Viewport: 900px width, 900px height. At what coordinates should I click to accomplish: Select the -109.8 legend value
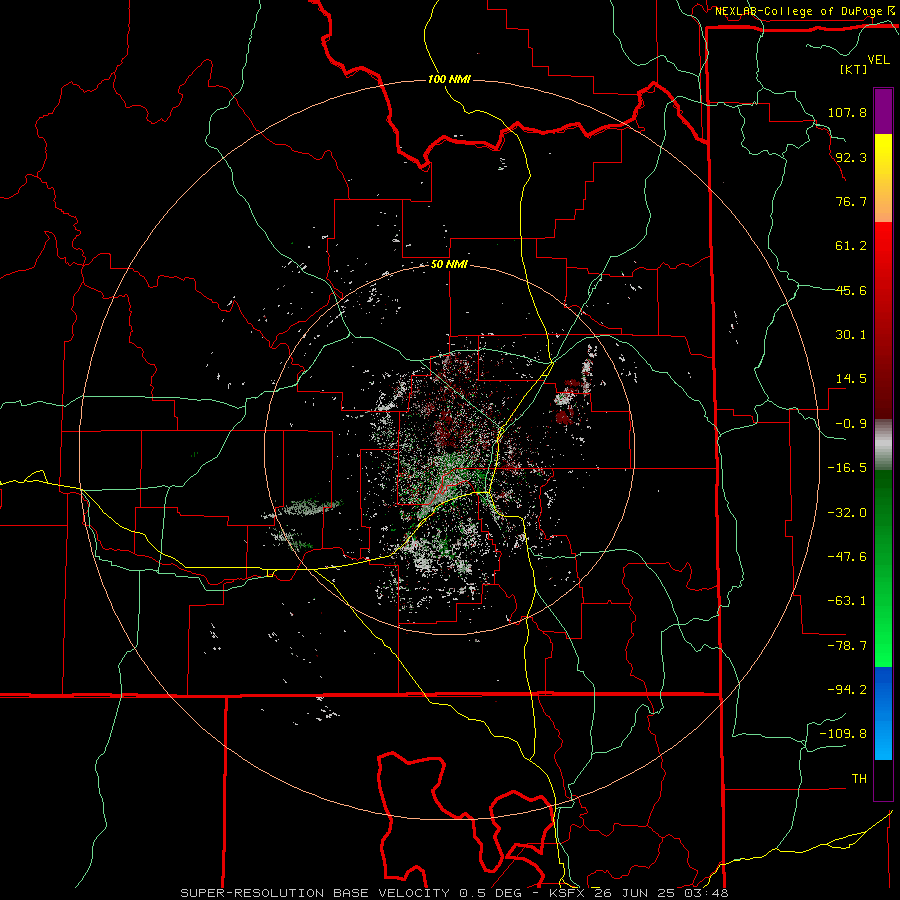[x=843, y=734]
